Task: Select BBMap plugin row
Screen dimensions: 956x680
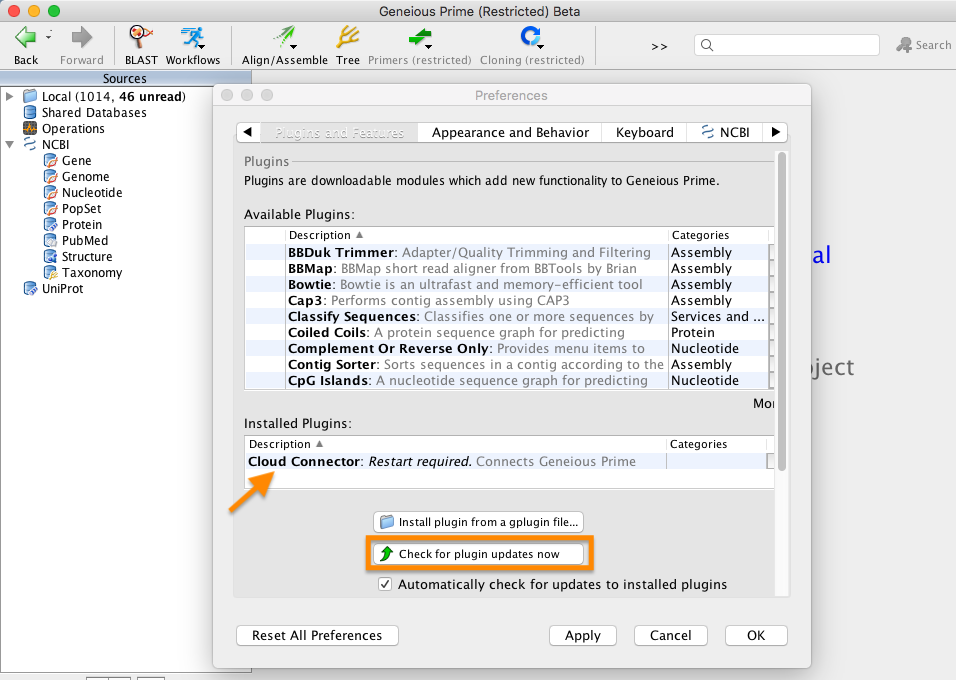Action: click(x=507, y=268)
